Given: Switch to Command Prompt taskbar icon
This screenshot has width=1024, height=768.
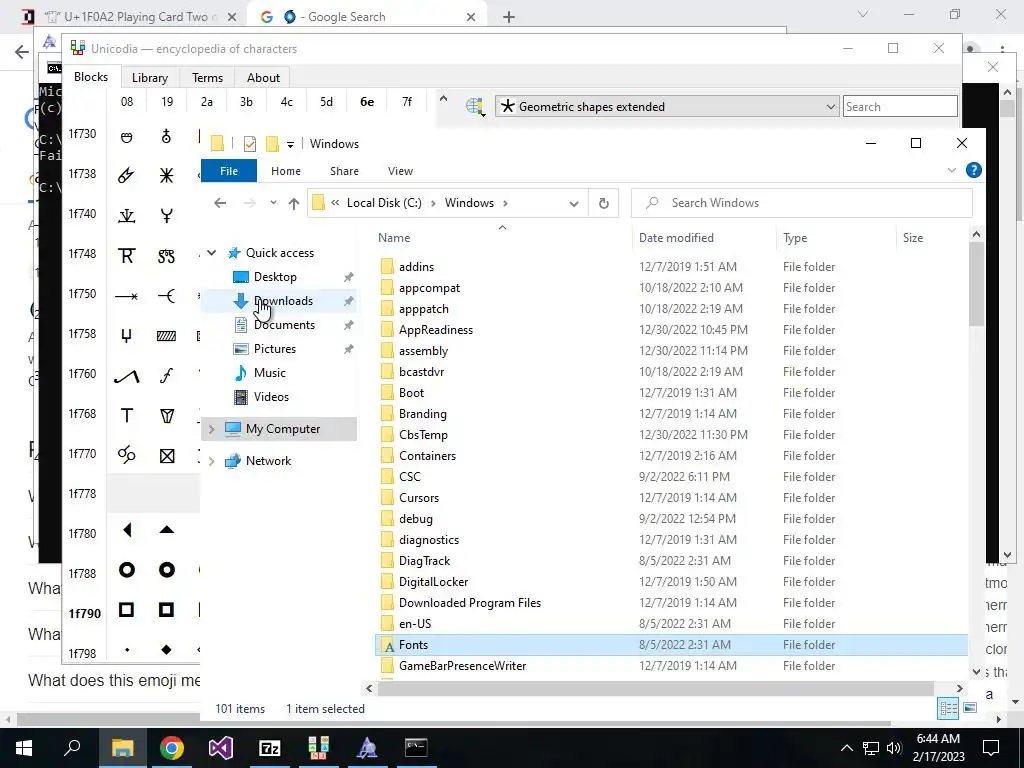Looking at the screenshot, I should [416, 747].
